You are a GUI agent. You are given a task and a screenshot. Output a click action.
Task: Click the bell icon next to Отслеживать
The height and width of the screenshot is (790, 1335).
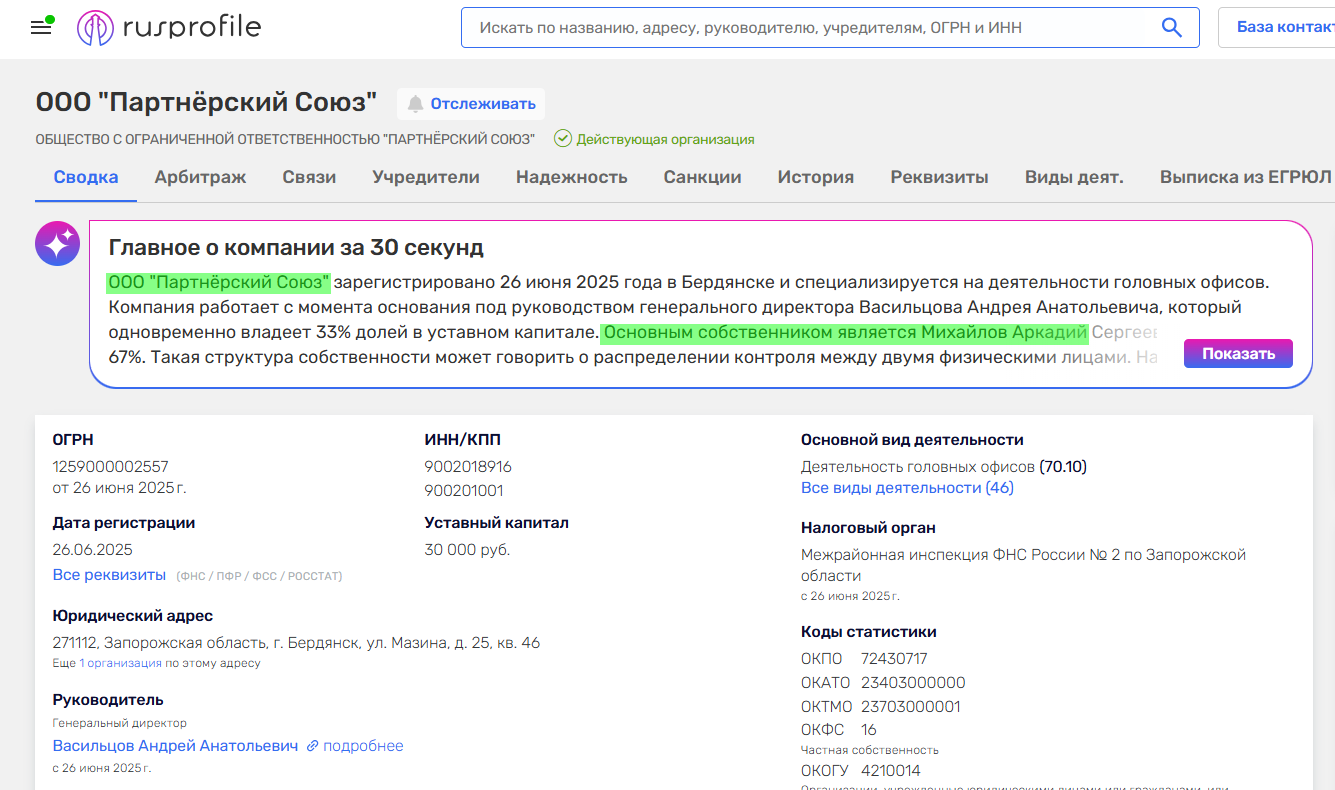[x=415, y=104]
